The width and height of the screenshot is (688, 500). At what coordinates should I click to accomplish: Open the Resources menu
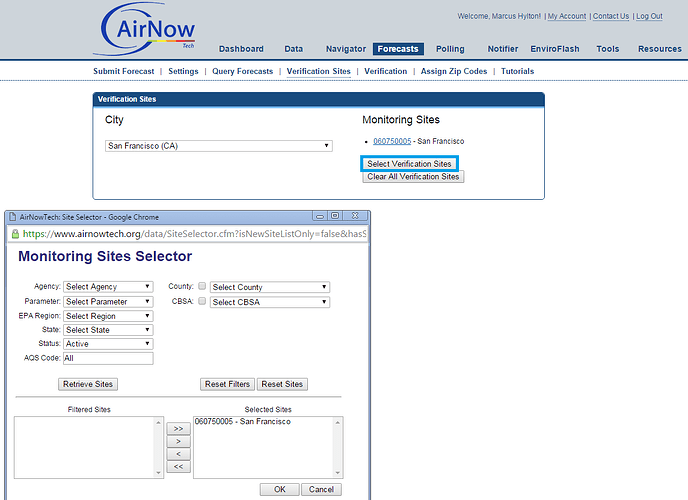click(660, 49)
